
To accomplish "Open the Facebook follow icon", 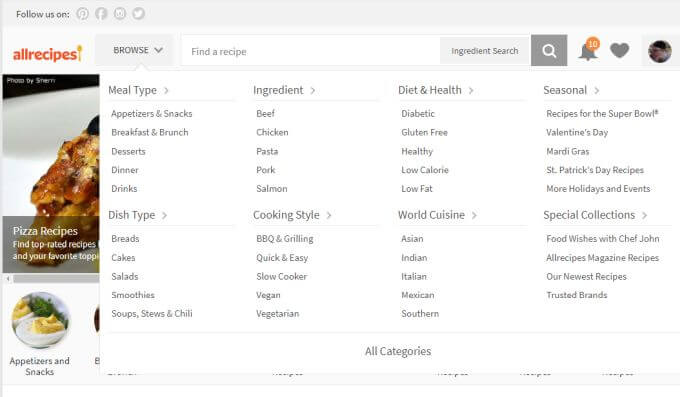I will (101, 13).
